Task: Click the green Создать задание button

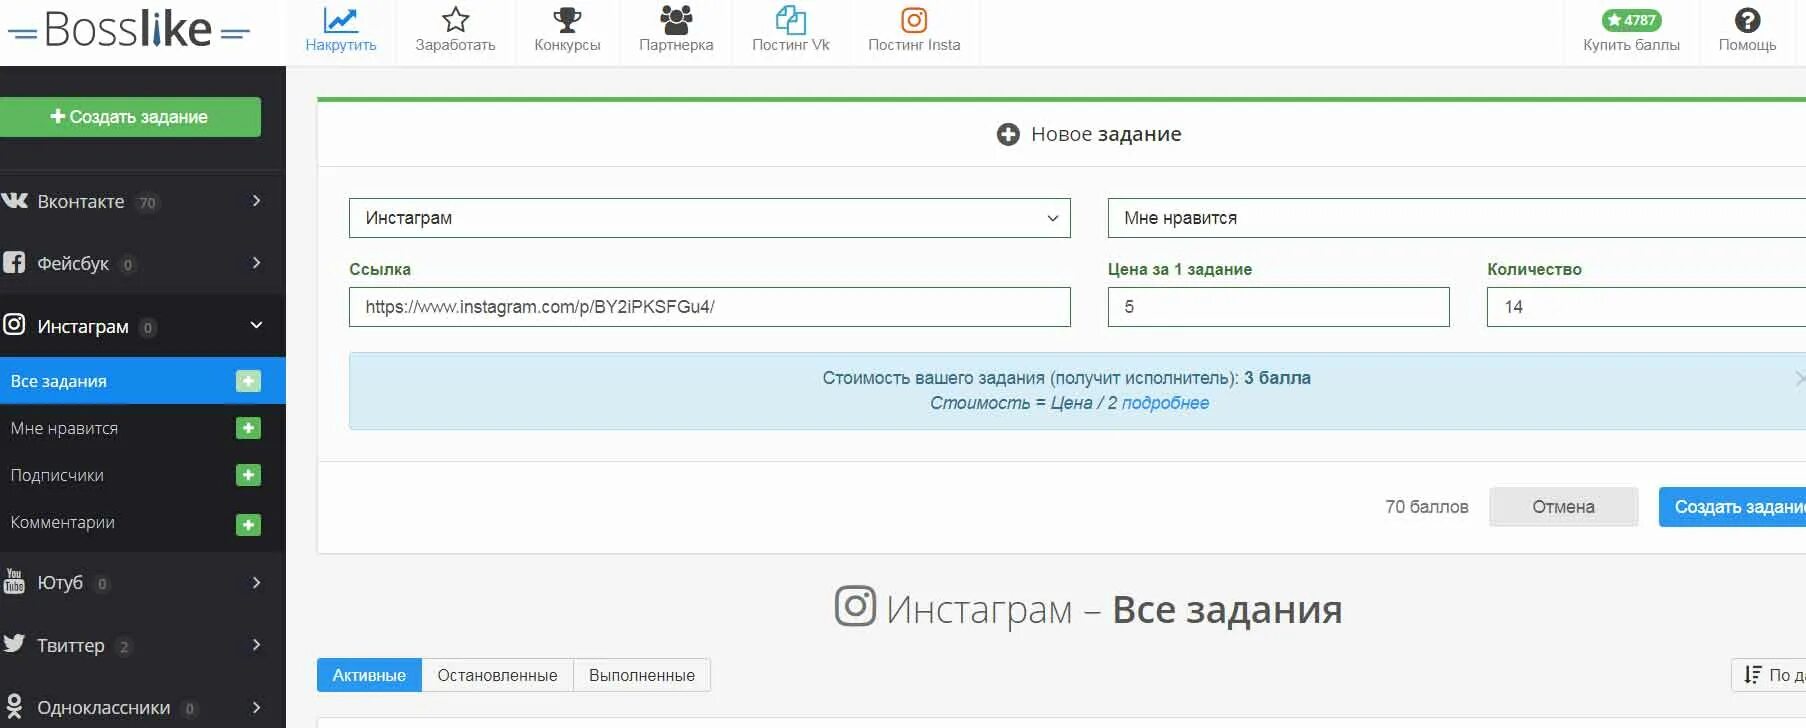Action: point(130,117)
